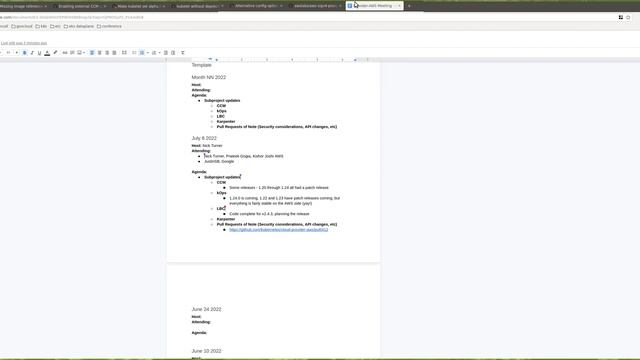Image resolution: width=640 pixels, height=360 pixels.
Task: Toggle underline formatting in the toolbar
Action: [40, 53]
